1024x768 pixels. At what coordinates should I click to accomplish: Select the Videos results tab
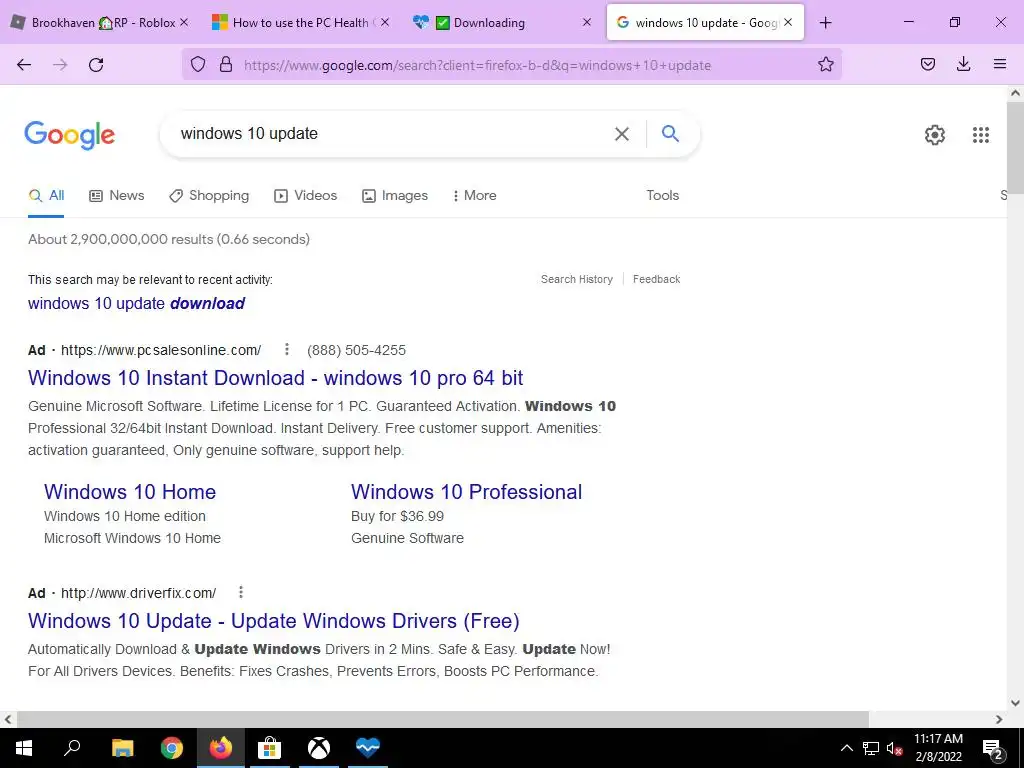click(306, 195)
